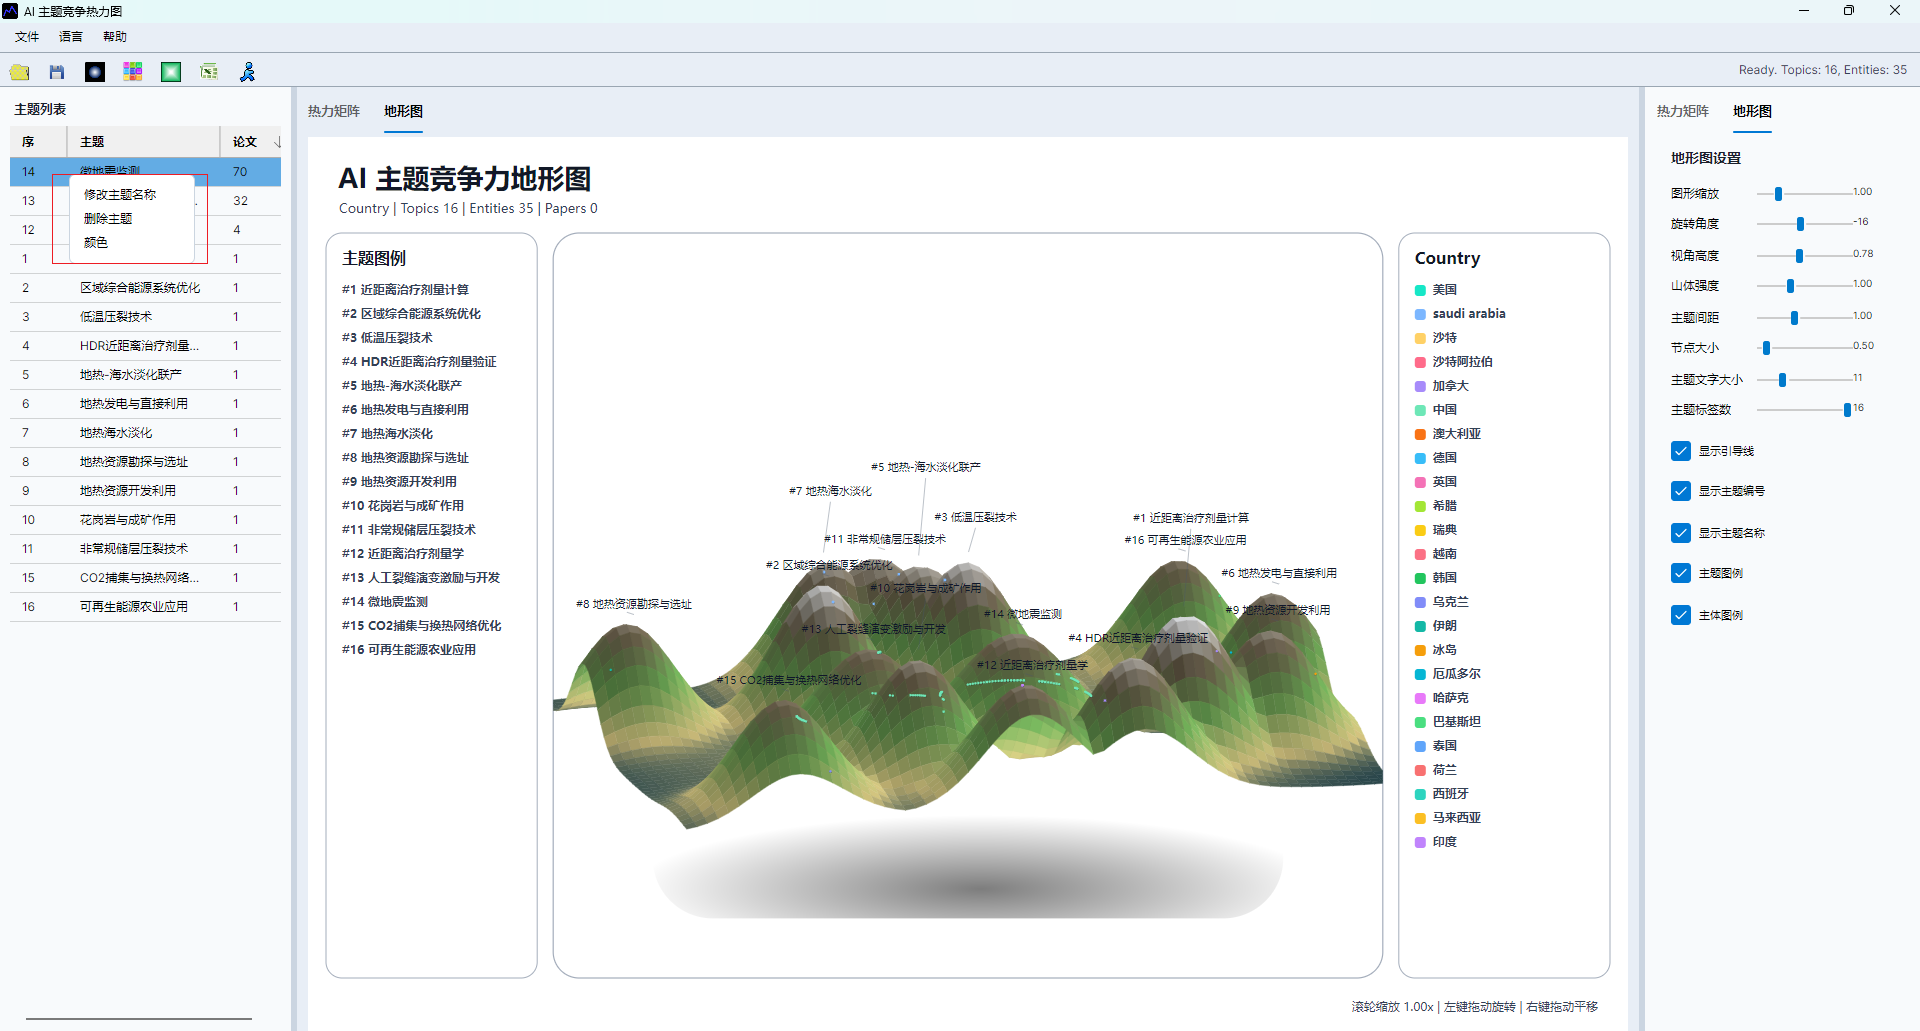Screen dimensions: 1920x1031
Task: Switch to 热力矩阵 tab in right settings panel
Action: (1683, 111)
